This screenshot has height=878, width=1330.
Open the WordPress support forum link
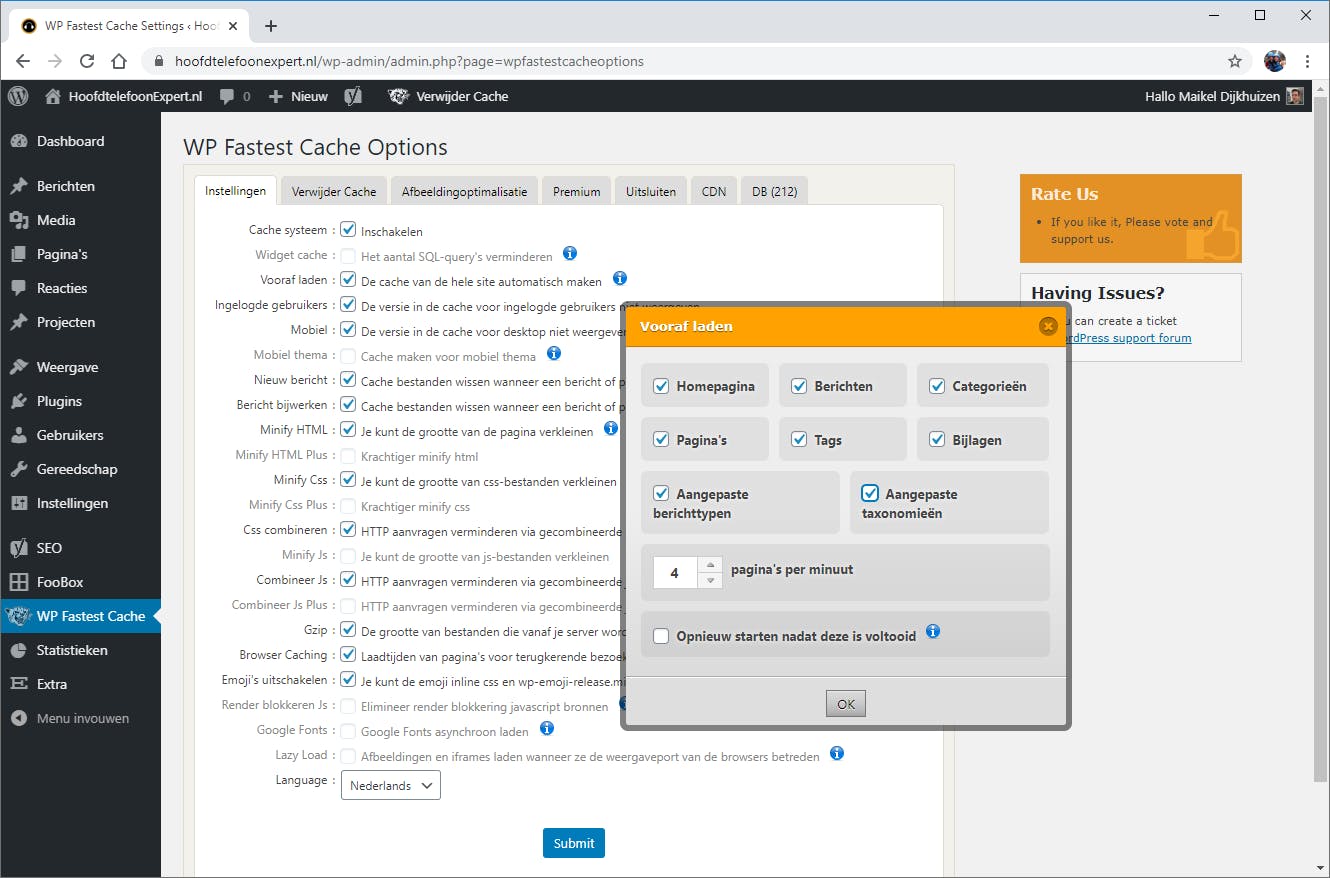[1129, 338]
